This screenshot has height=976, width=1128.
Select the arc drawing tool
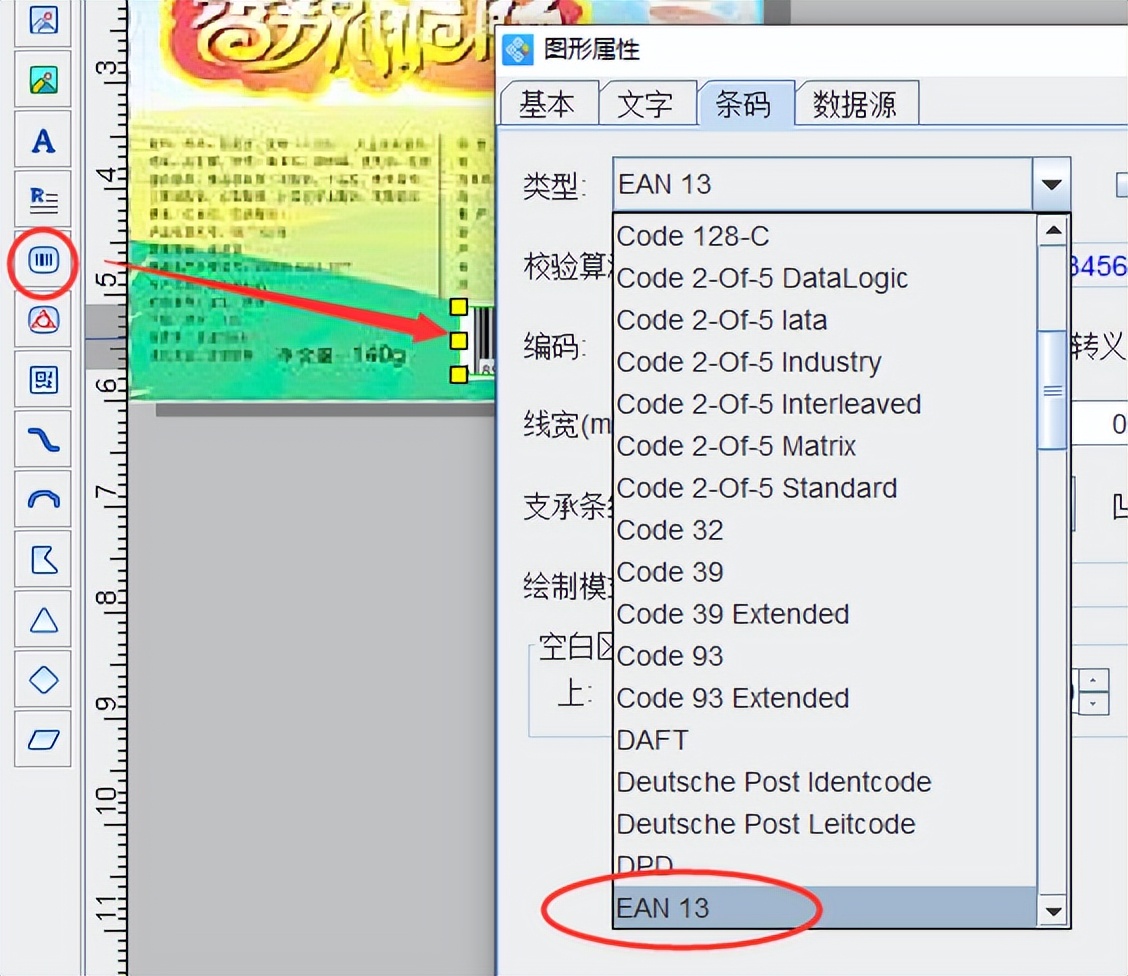43,499
